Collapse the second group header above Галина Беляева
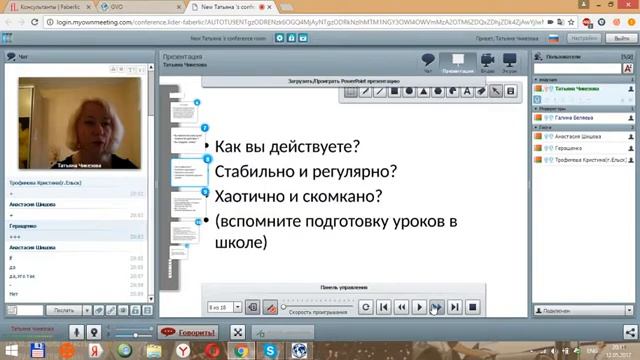640x360 pixels. click(x=584, y=109)
